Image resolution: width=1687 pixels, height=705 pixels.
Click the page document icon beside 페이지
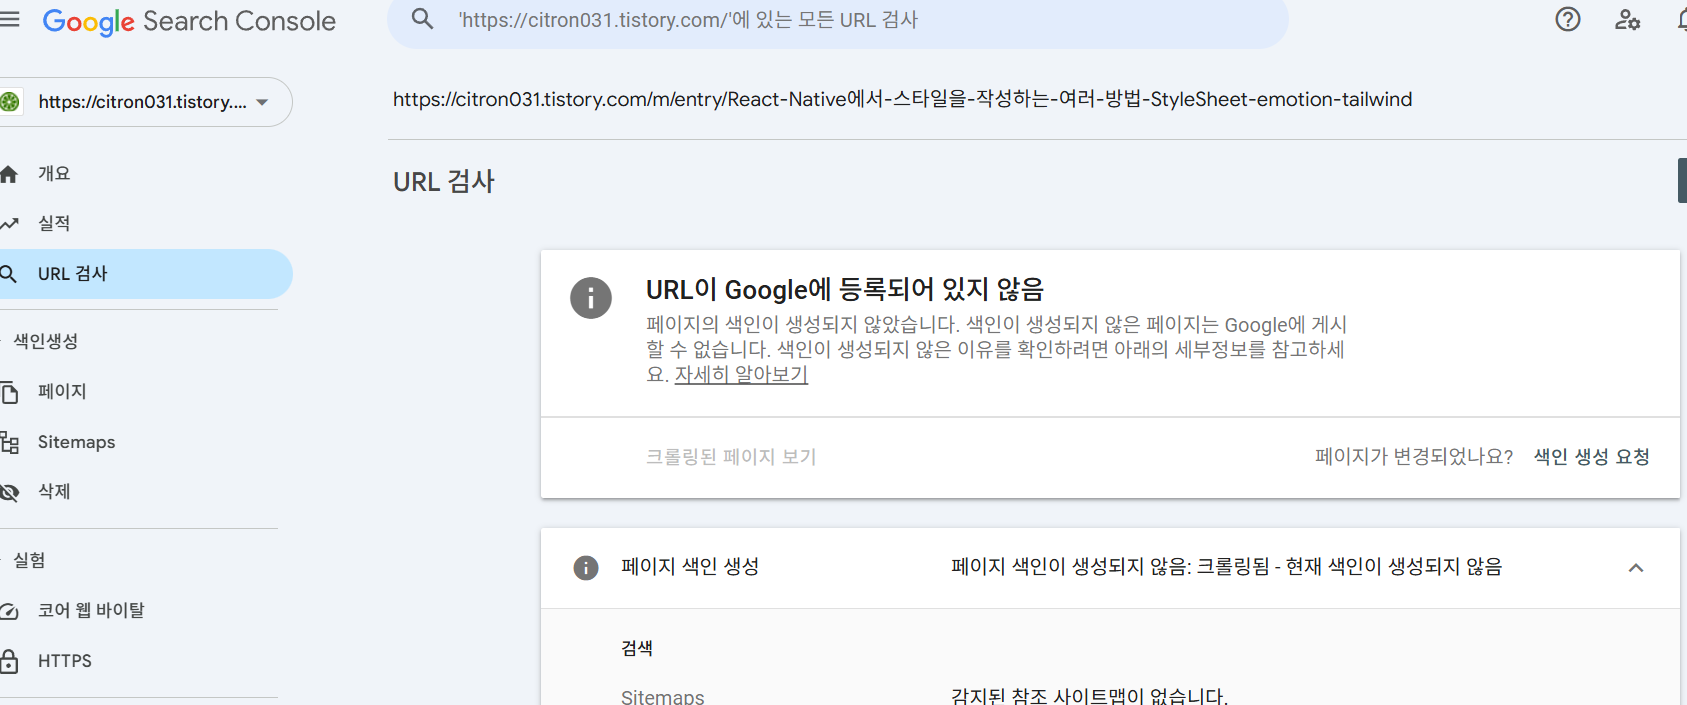(9, 392)
